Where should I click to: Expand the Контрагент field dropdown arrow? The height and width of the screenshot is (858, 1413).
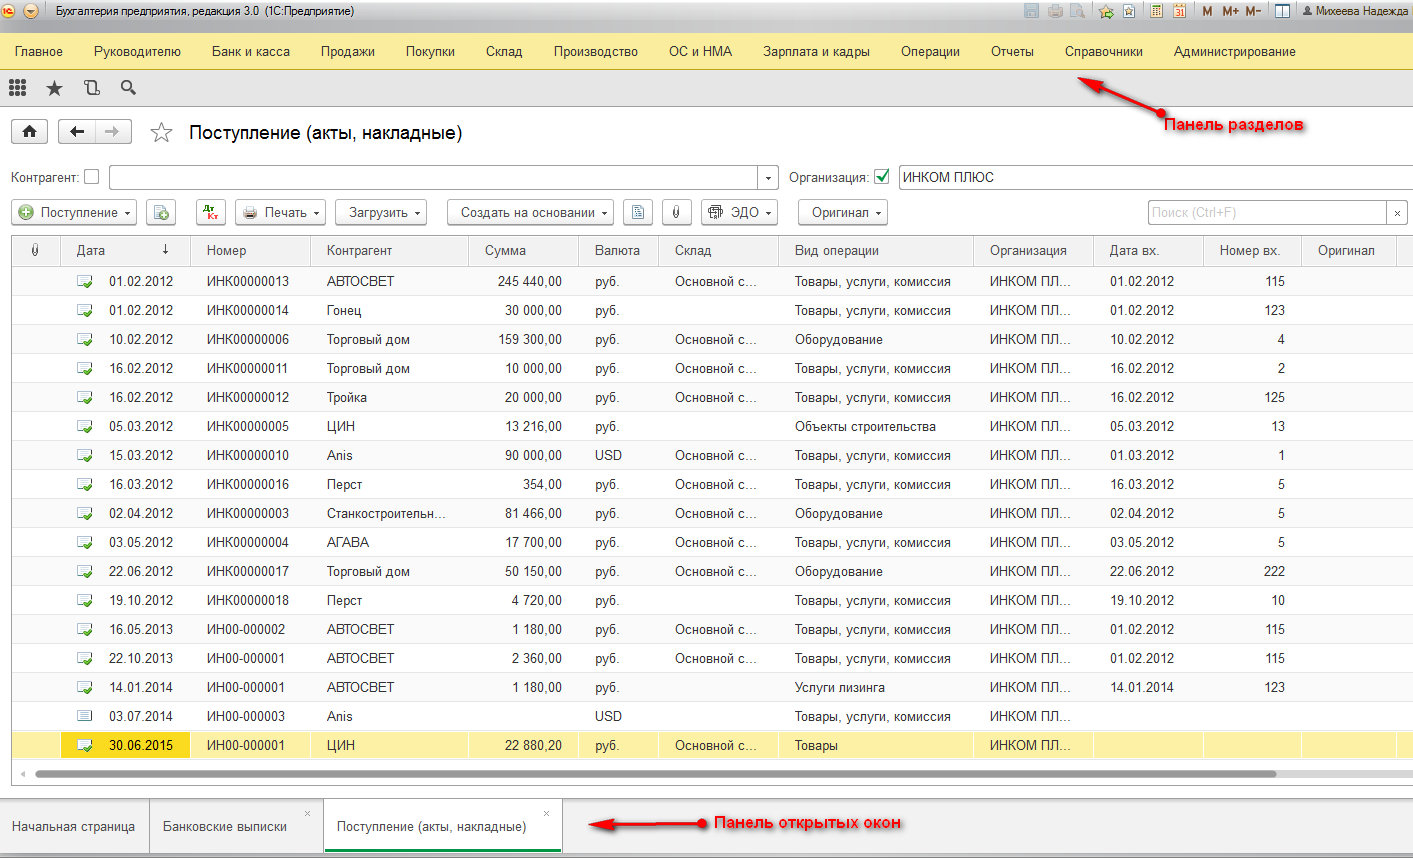768,178
